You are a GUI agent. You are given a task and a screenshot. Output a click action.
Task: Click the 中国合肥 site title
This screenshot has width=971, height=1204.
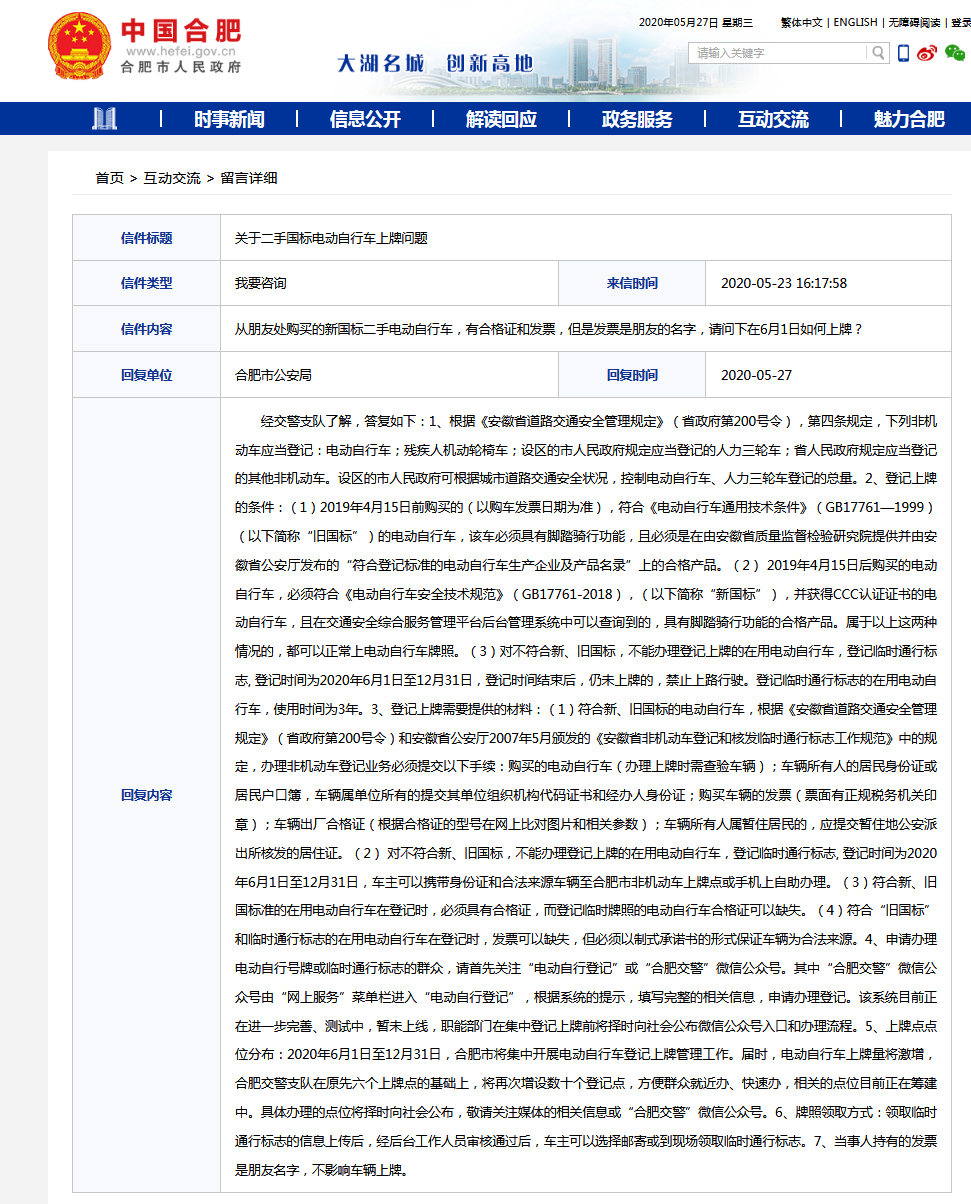click(181, 30)
